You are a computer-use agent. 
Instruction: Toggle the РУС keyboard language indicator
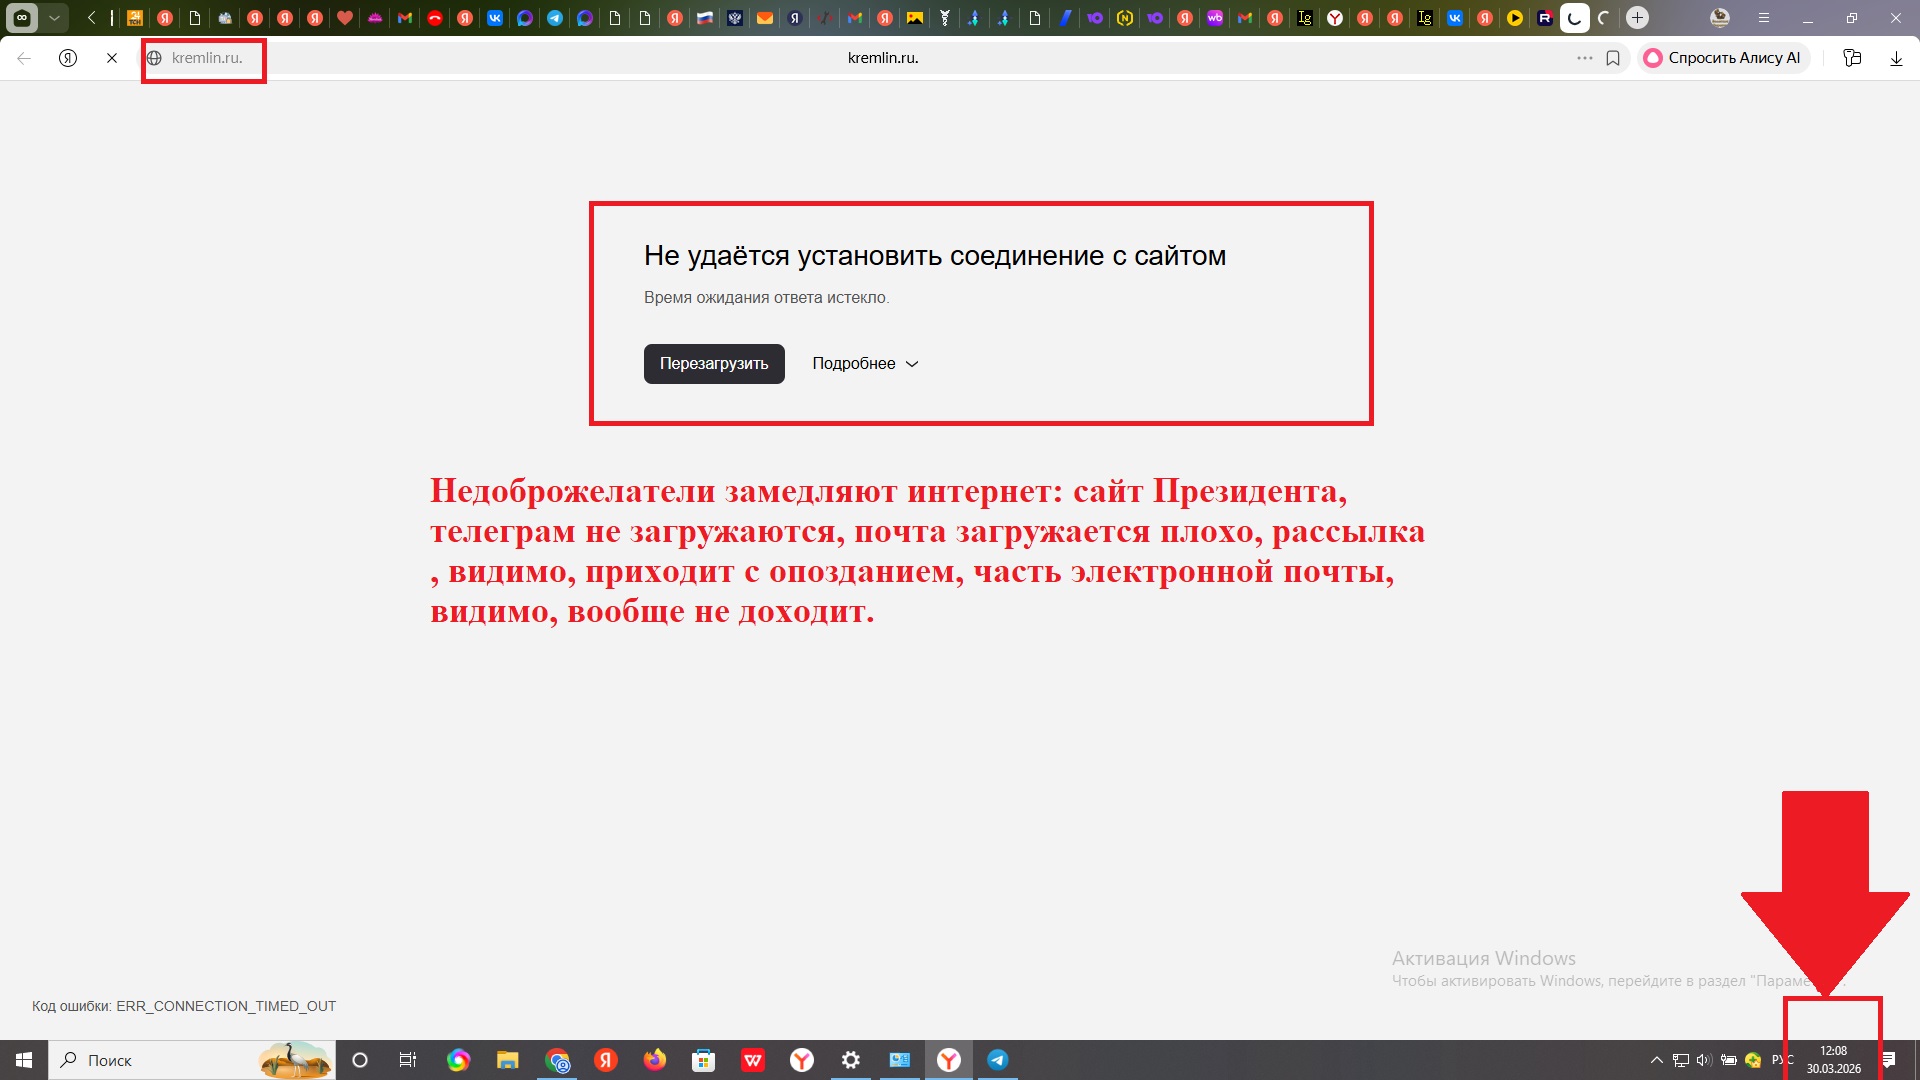pyautogui.click(x=1781, y=1060)
